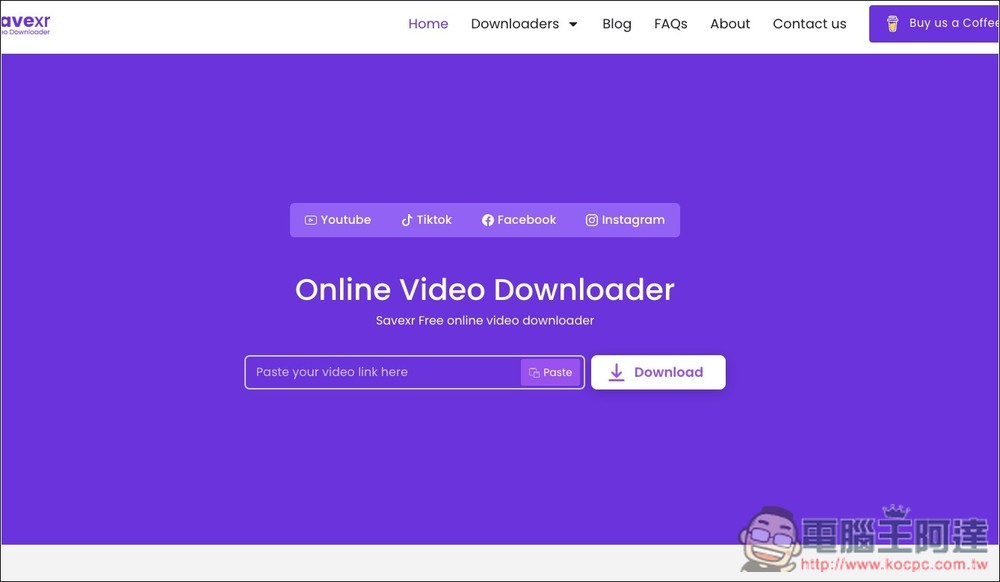Select the TikTok music-note icon
Image resolution: width=1000 pixels, height=582 pixels.
click(406, 219)
